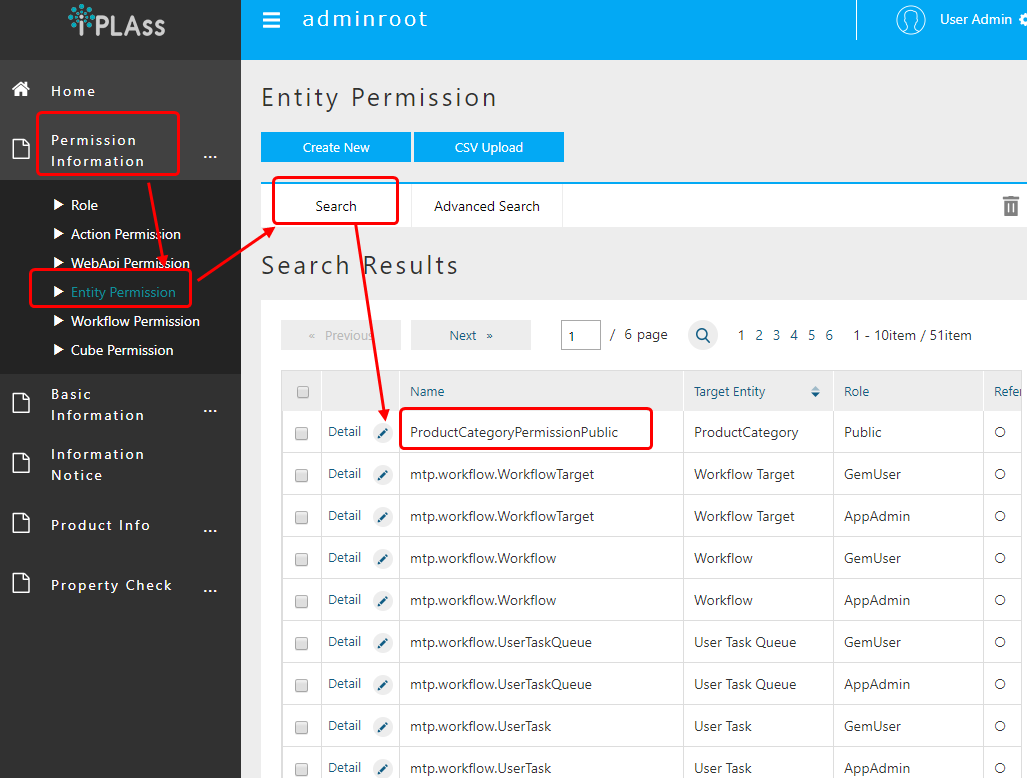Select the Search tab
The height and width of the screenshot is (778, 1027).
pos(336,206)
